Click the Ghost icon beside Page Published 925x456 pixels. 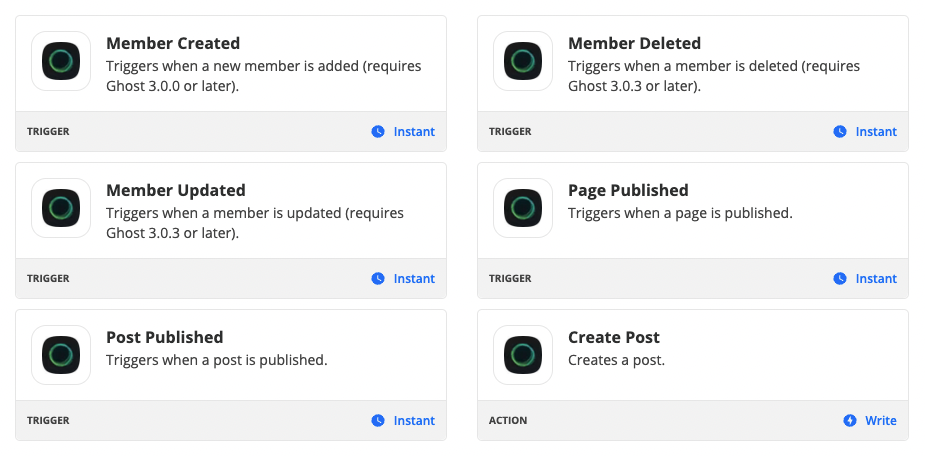click(x=523, y=208)
